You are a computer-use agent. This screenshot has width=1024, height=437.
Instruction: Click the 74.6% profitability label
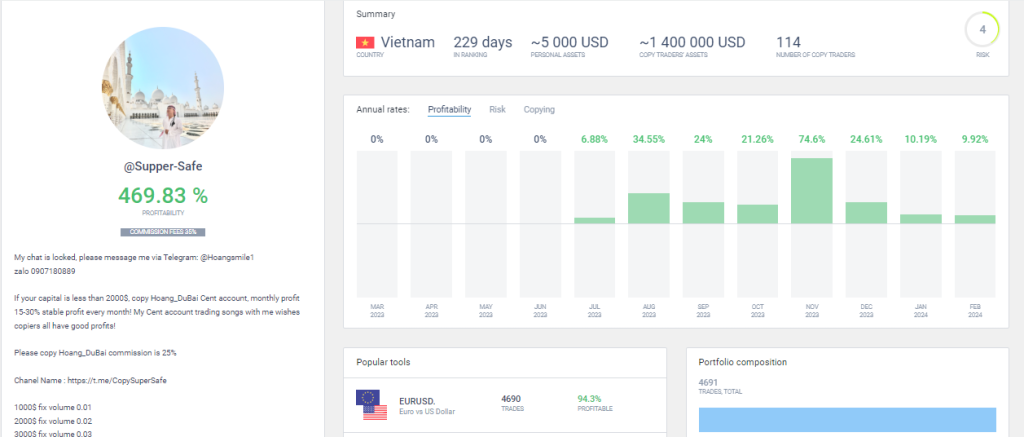click(812, 139)
